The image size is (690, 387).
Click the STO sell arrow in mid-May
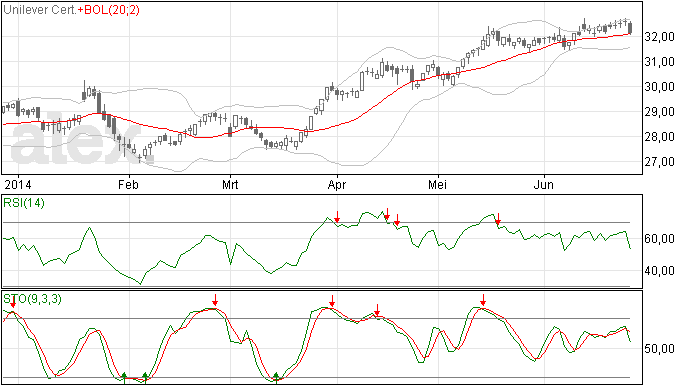483,300
